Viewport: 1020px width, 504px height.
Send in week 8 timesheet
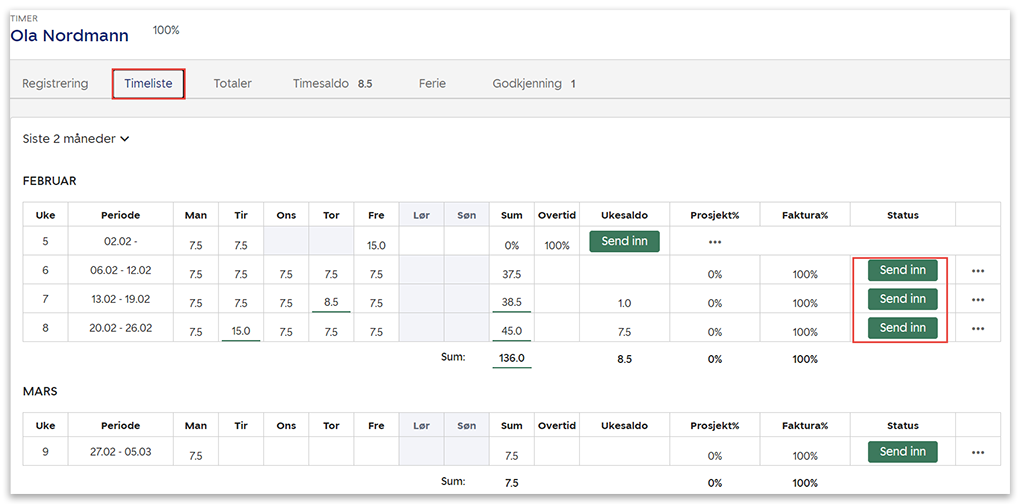coord(902,328)
